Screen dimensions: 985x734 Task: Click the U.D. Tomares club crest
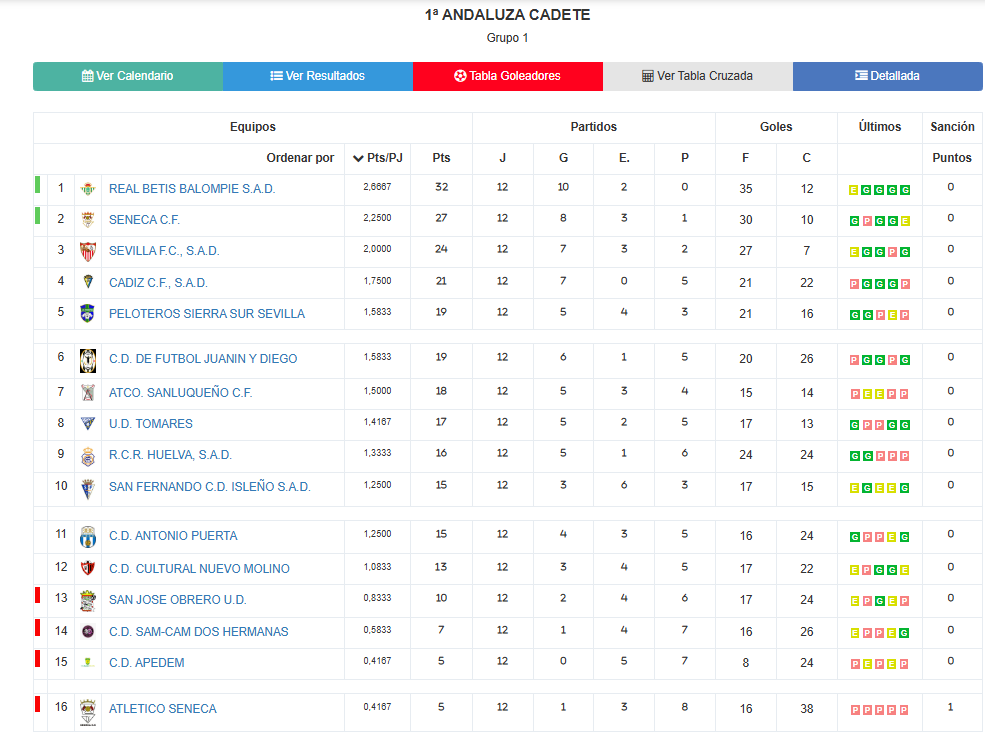click(88, 424)
